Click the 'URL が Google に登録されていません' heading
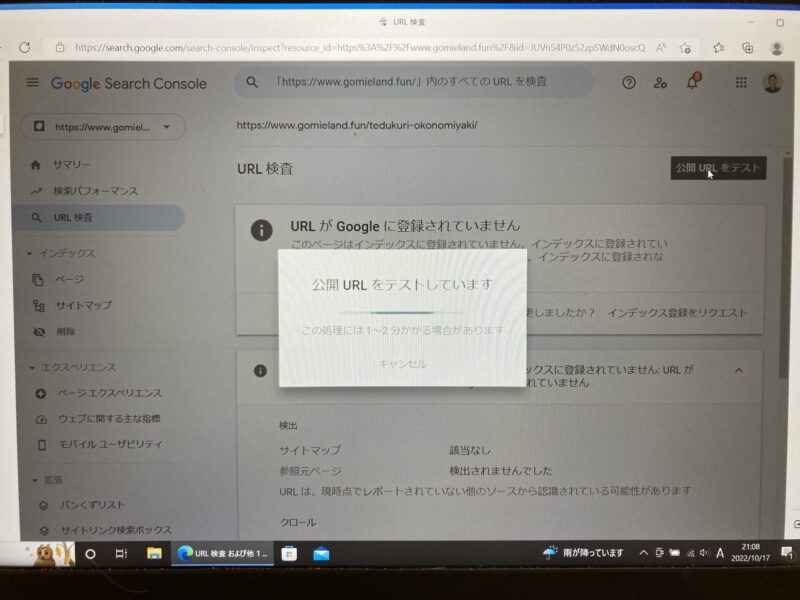Screen dimensions: 800x600 coord(405,226)
